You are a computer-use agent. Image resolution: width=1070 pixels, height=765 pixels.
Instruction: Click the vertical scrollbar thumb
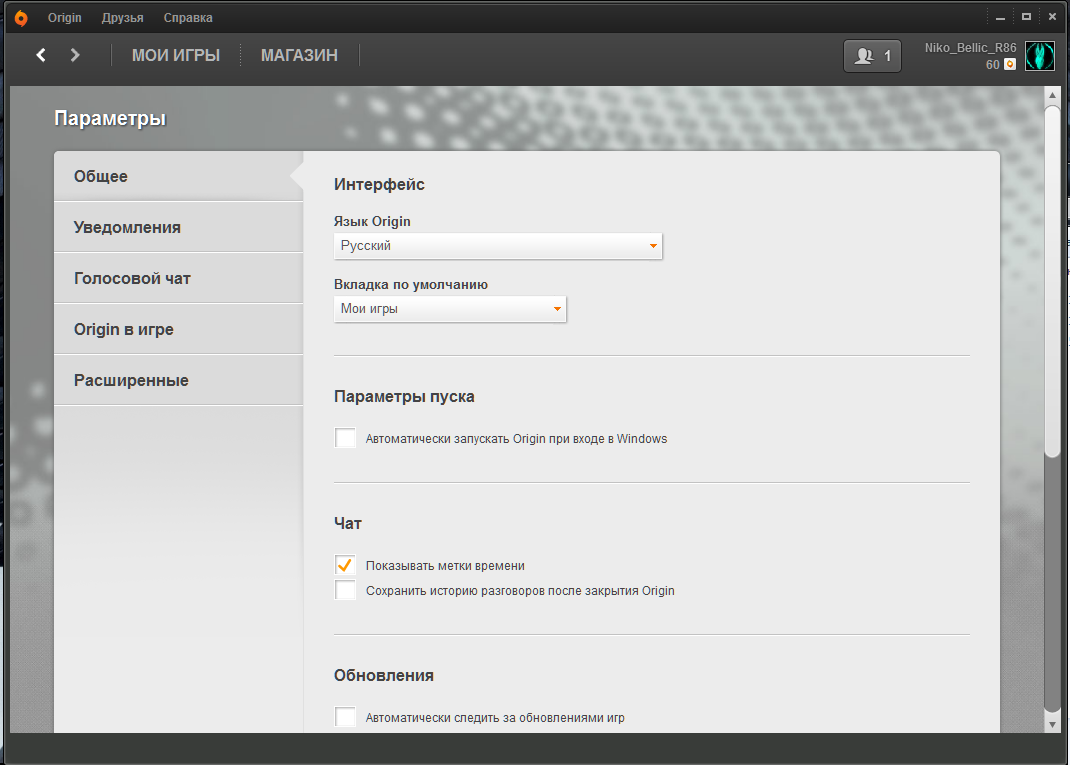point(1052,281)
